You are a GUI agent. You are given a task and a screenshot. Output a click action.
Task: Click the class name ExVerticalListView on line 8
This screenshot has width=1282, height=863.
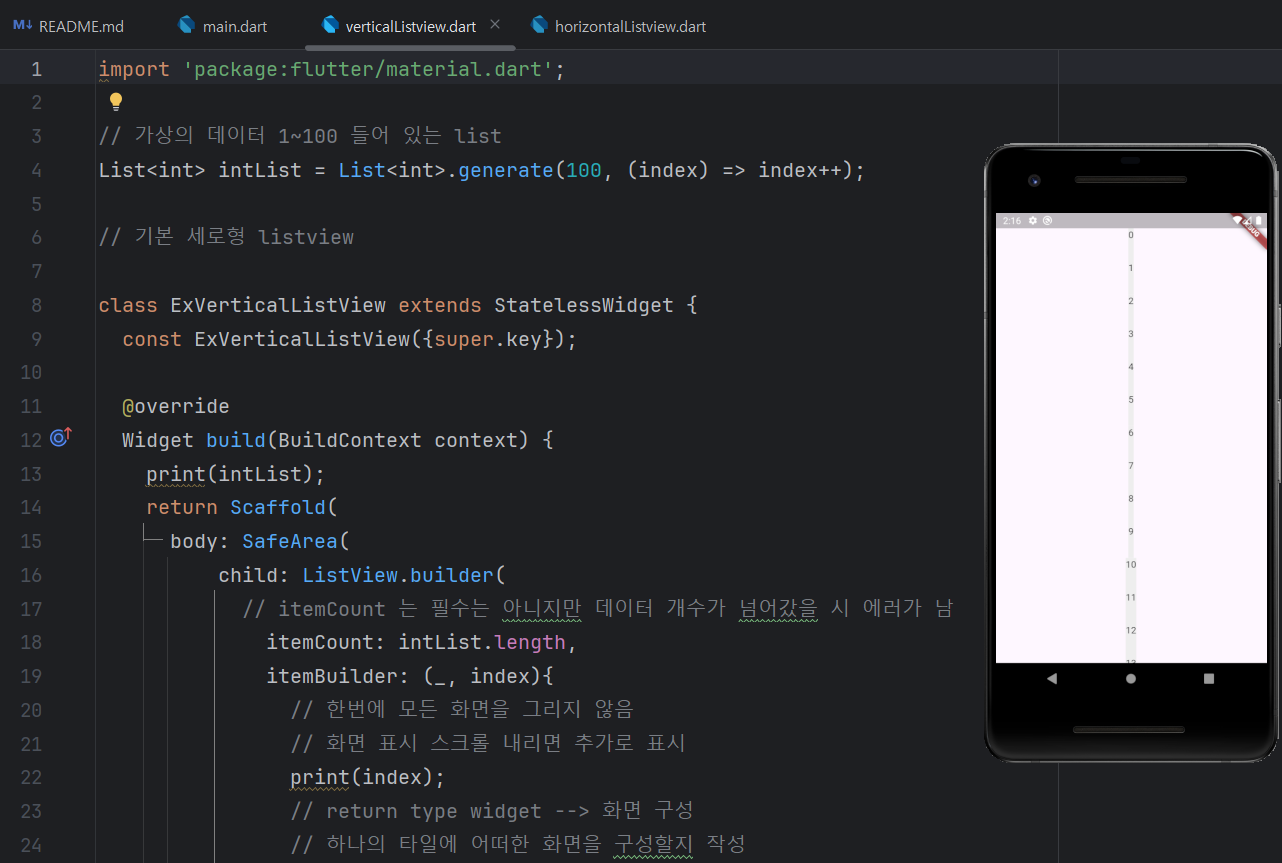(278, 305)
